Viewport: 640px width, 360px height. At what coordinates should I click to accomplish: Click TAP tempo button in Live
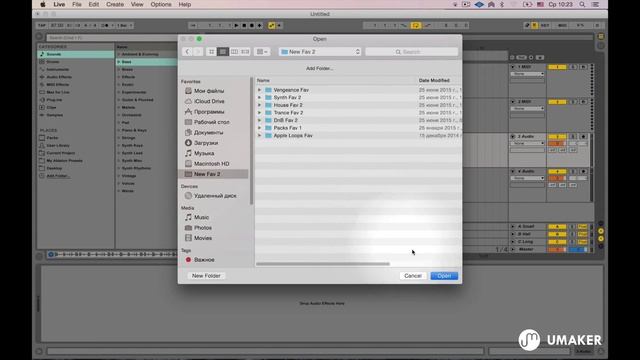42,25
